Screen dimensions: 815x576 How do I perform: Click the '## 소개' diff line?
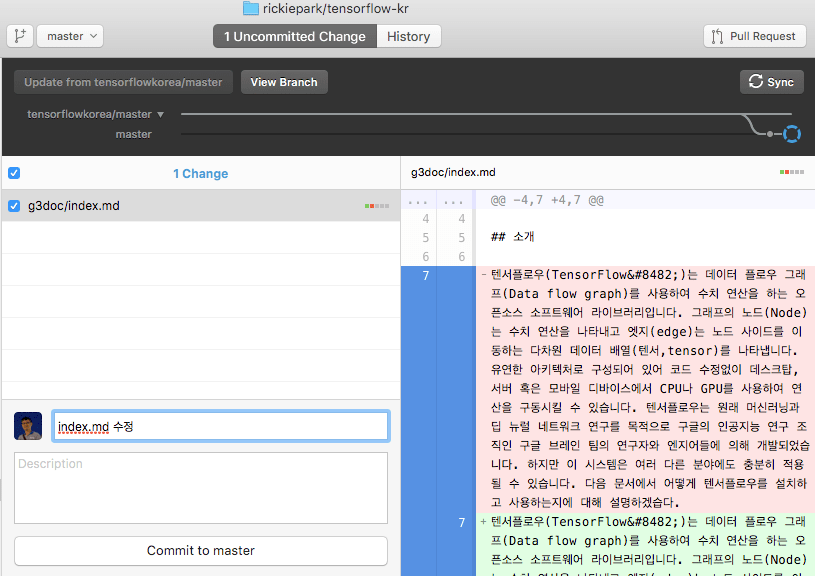(x=512, y=237)
